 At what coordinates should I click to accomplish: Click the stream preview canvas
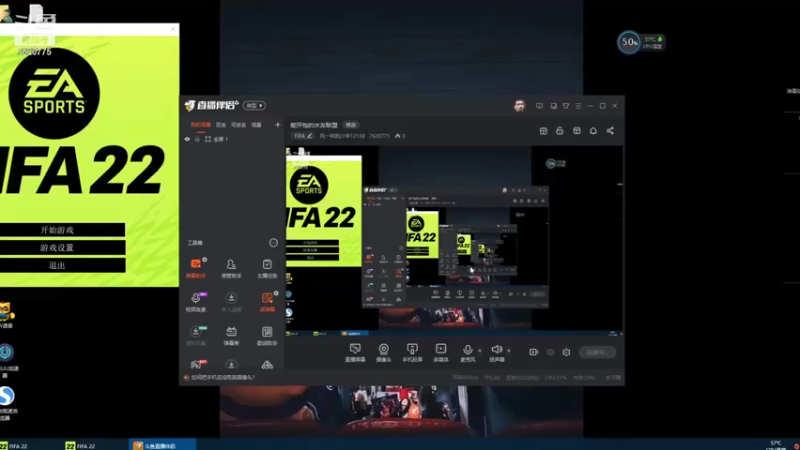point(454,241)
